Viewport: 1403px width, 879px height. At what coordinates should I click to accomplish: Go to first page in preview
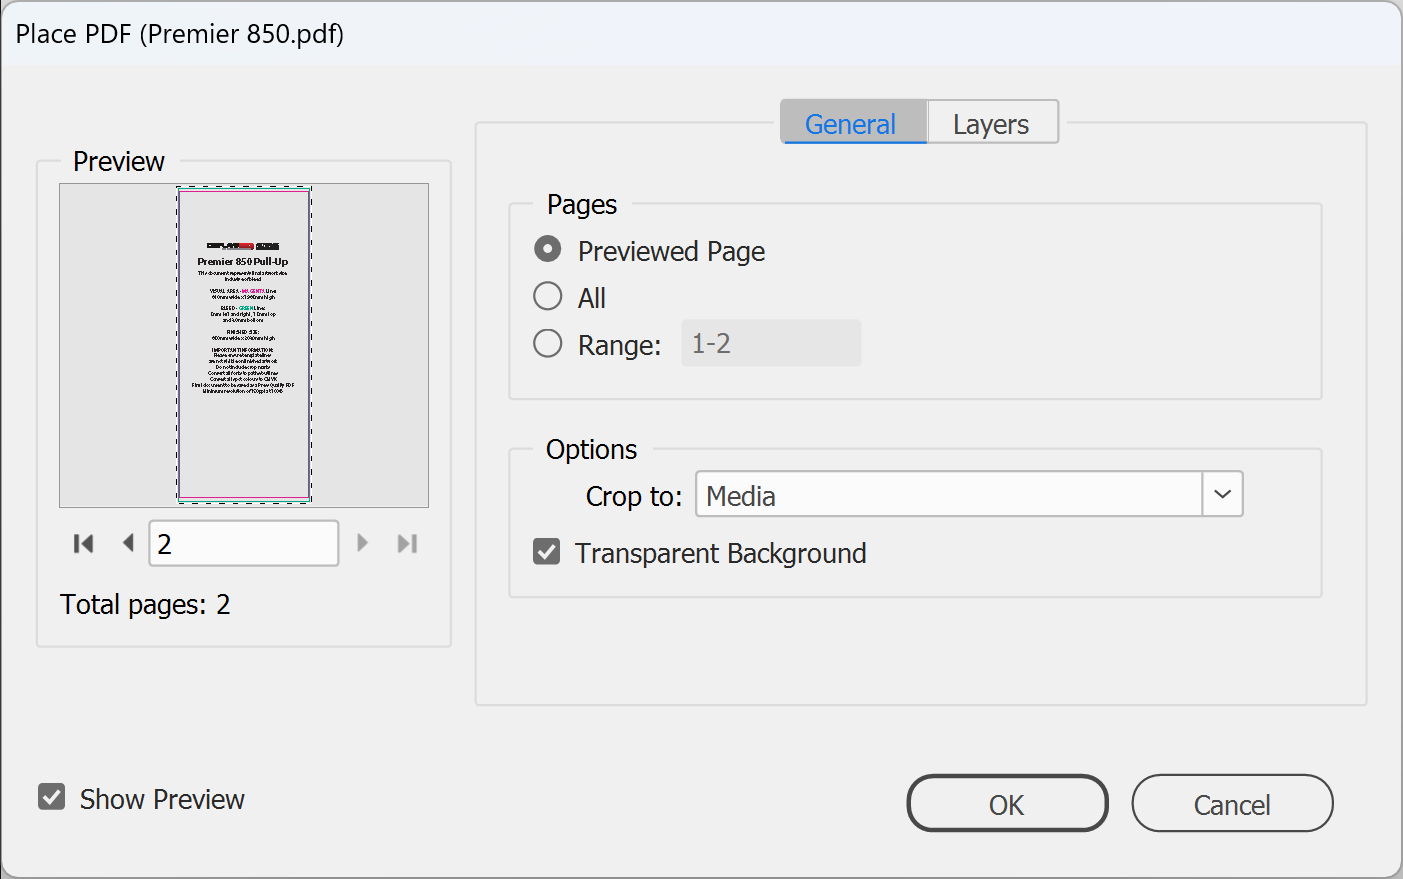pos(83,543)
